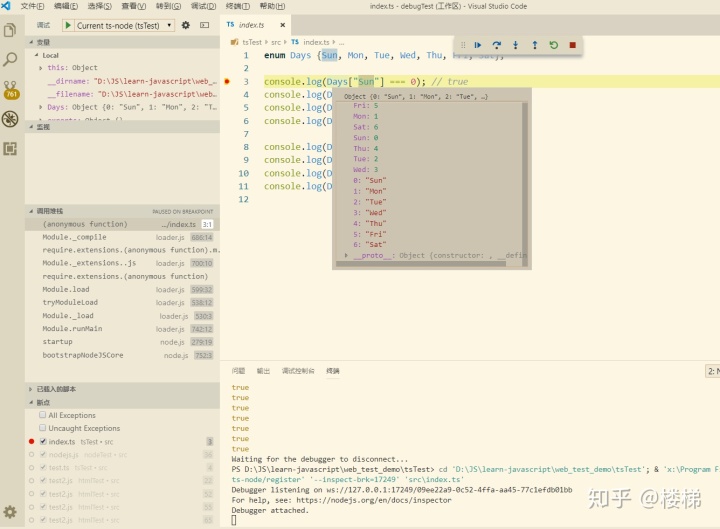Switch to the 问题 (Problems) panel tab
Image resolution: width=720 pixels, height=529 pixels.
[238, 371]
